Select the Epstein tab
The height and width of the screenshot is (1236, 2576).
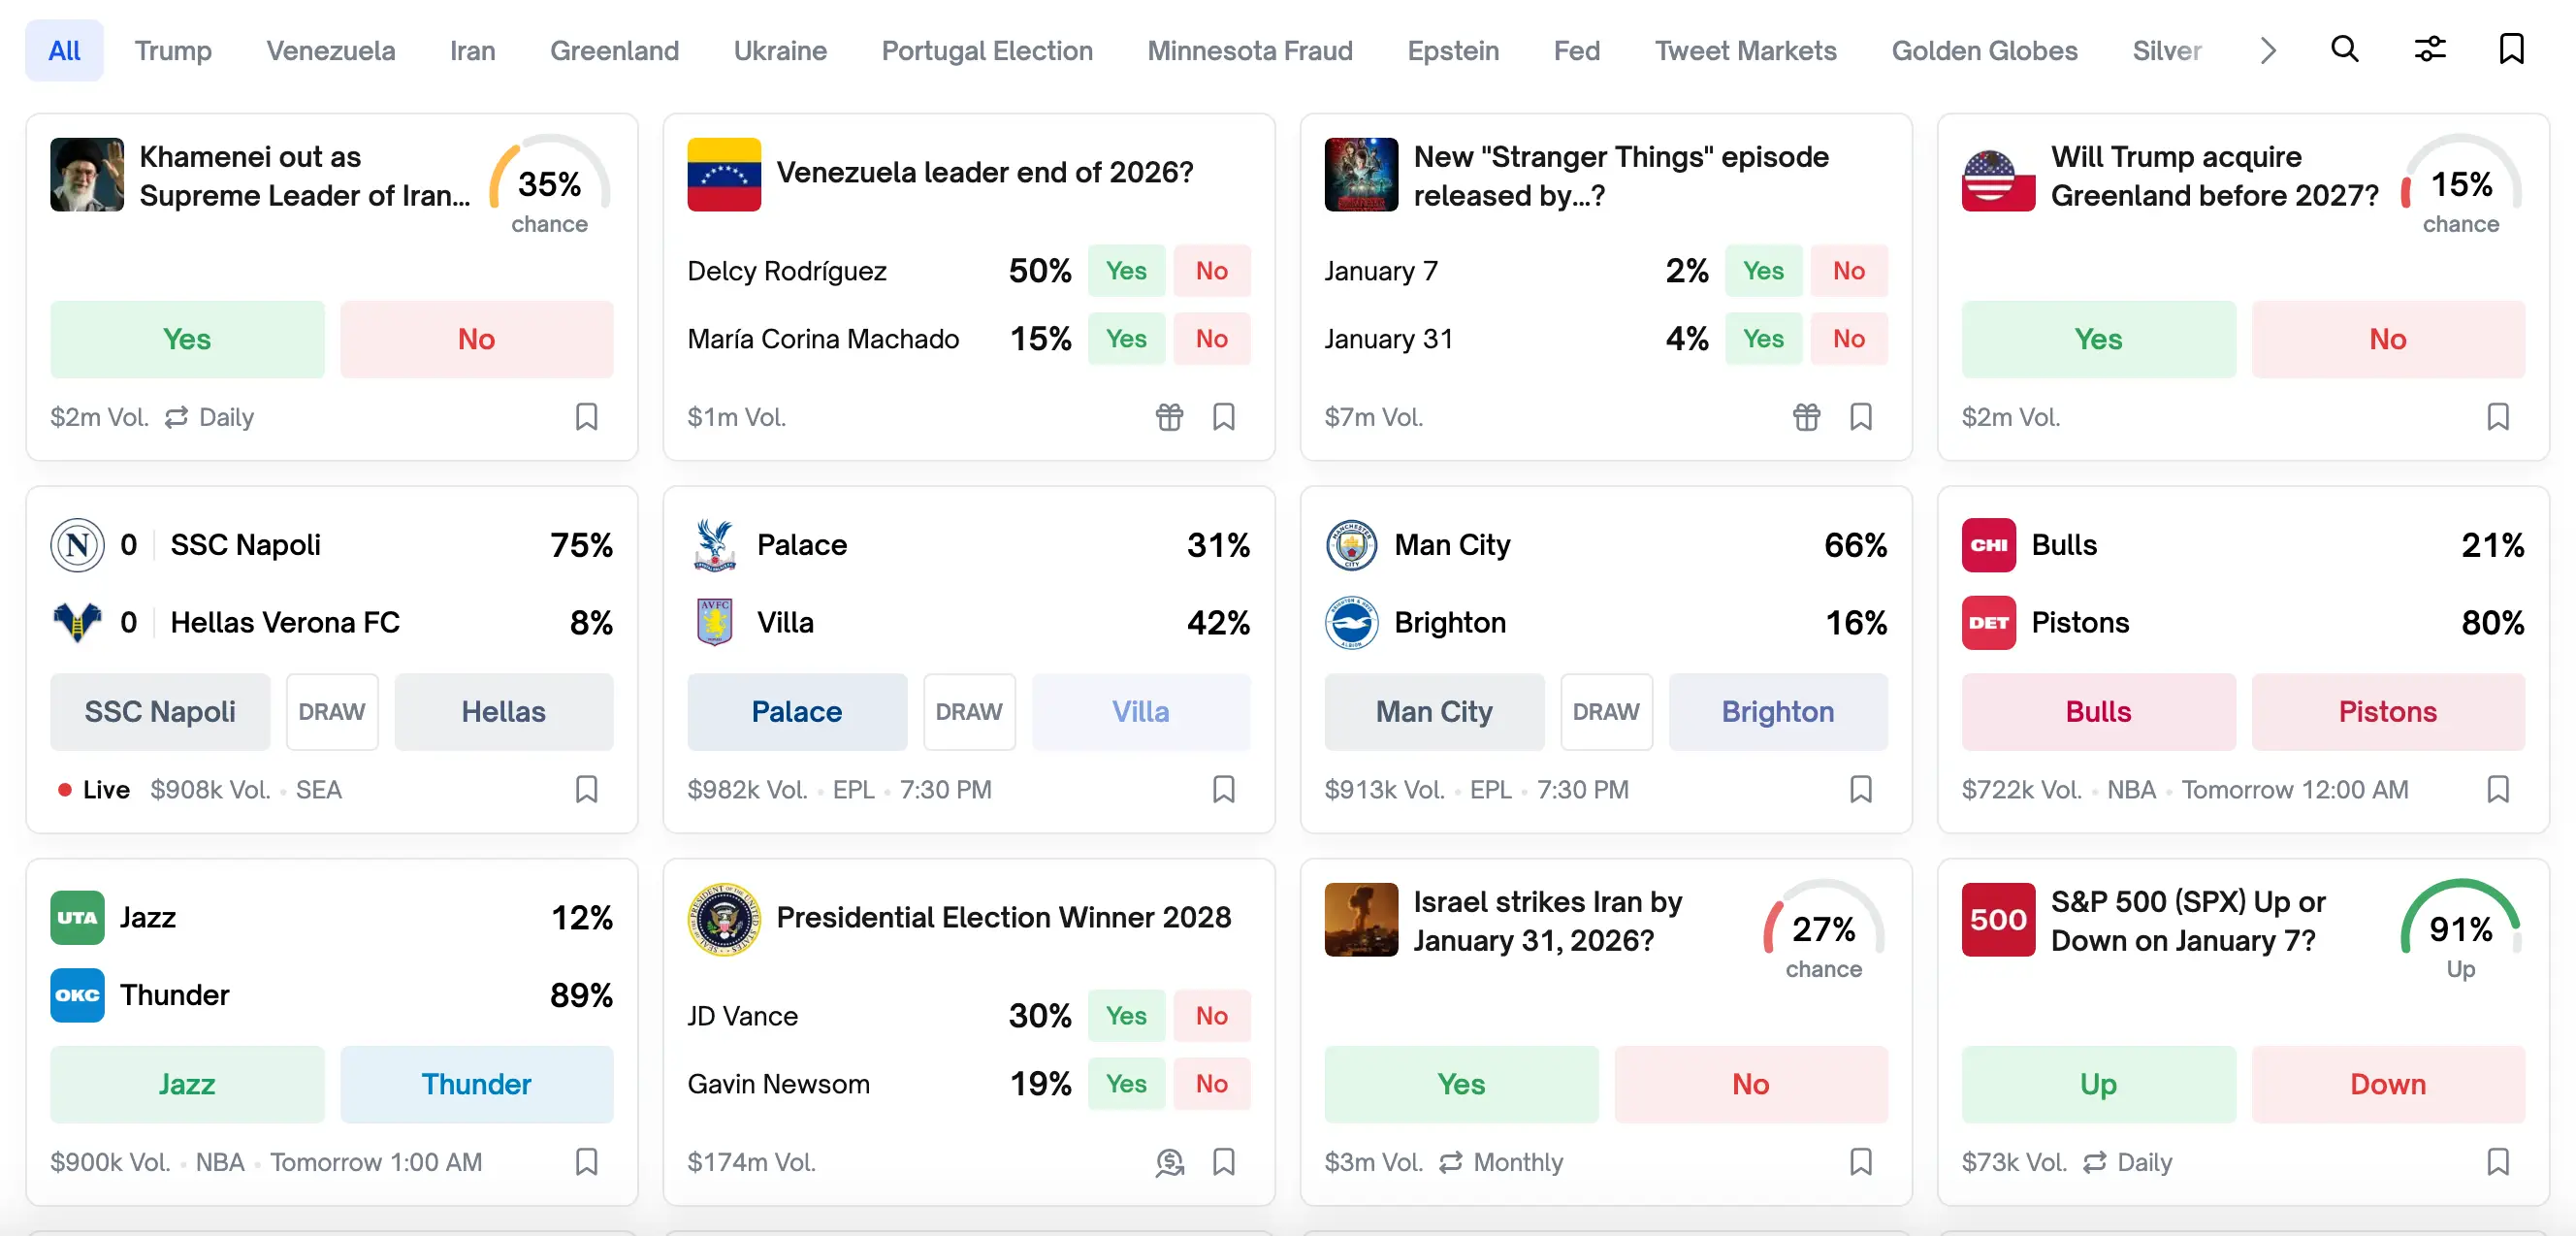coord(1453,50)
